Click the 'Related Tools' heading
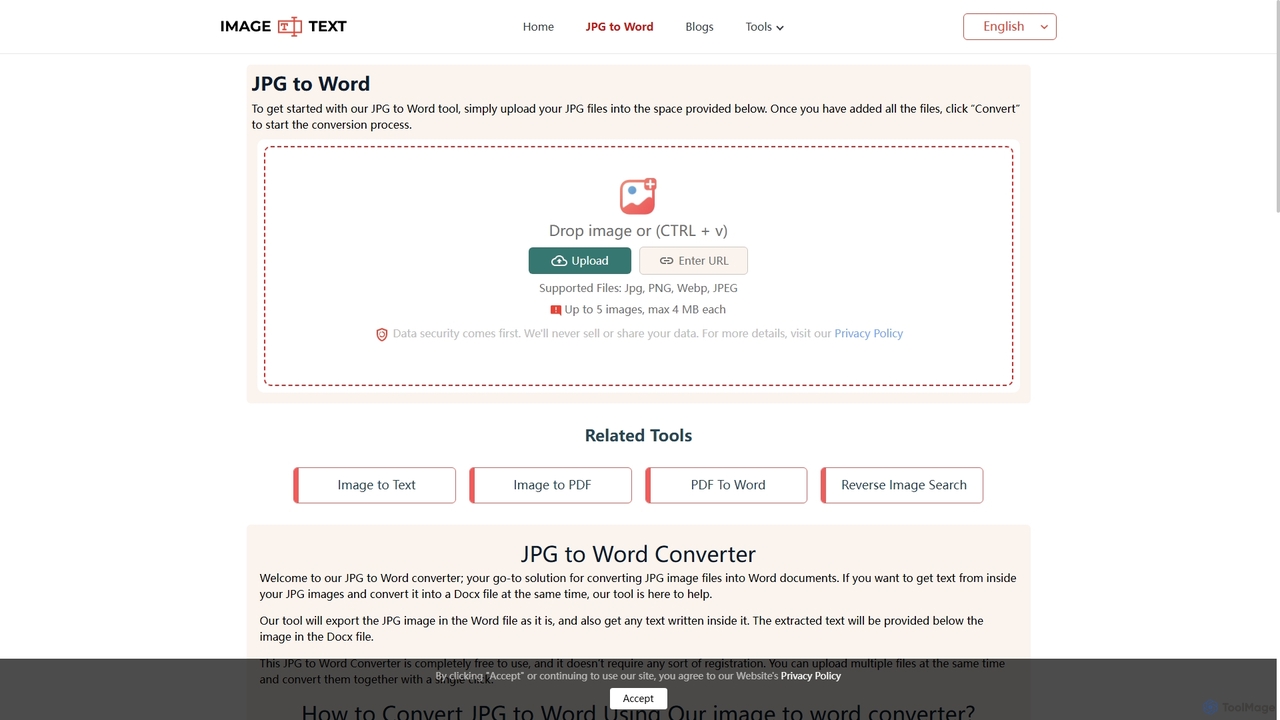The height and width of the screenshot is (720, 1280). [638, 436]
